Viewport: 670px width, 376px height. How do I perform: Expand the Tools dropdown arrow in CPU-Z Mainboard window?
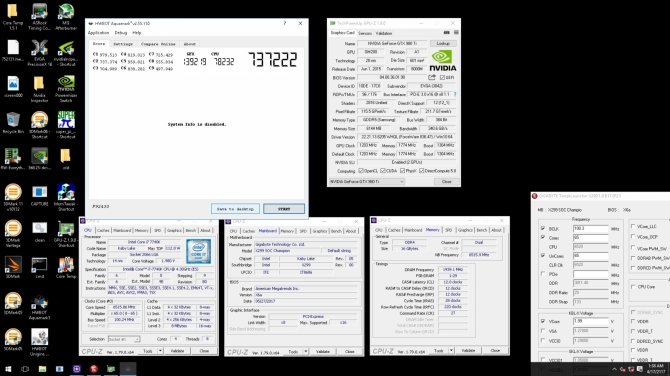click(306, 352)
